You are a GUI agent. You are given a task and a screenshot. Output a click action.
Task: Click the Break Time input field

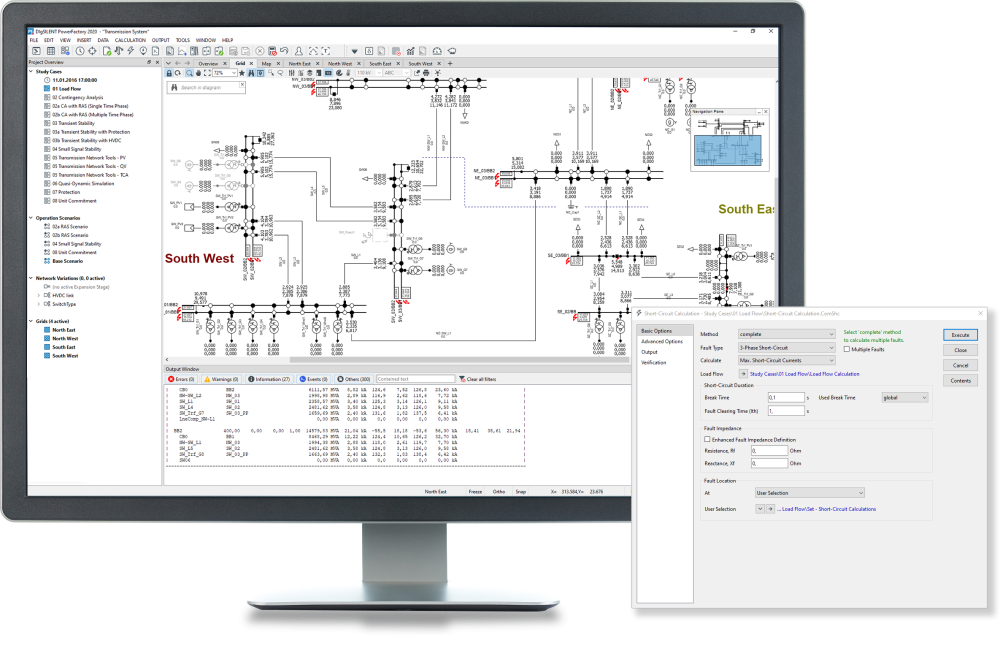(x=786, y=397)
